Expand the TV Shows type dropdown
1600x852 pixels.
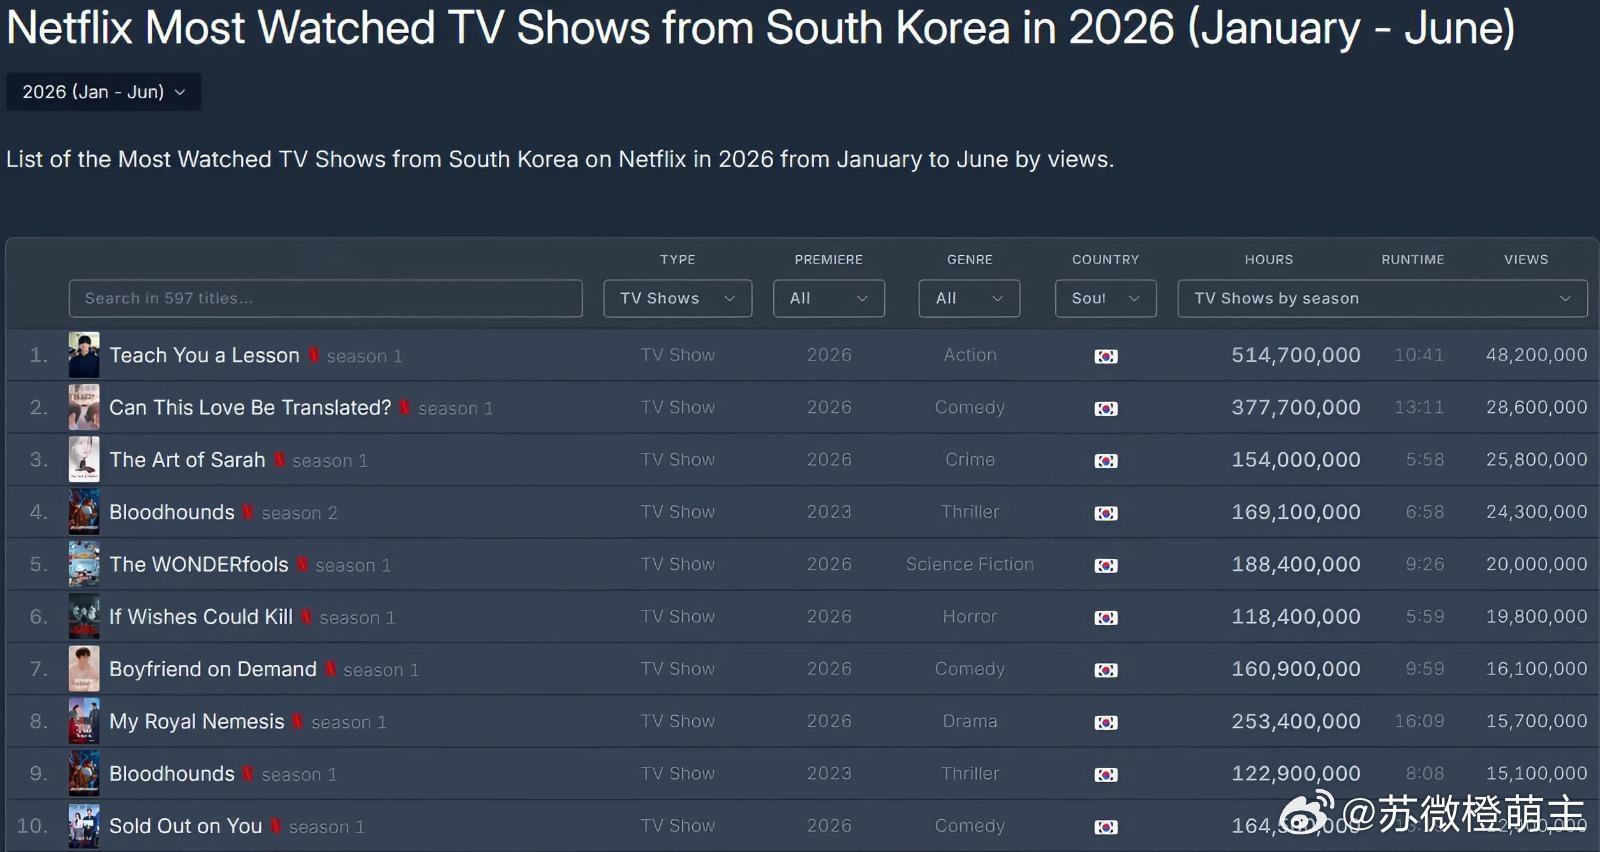coord(678,298)
